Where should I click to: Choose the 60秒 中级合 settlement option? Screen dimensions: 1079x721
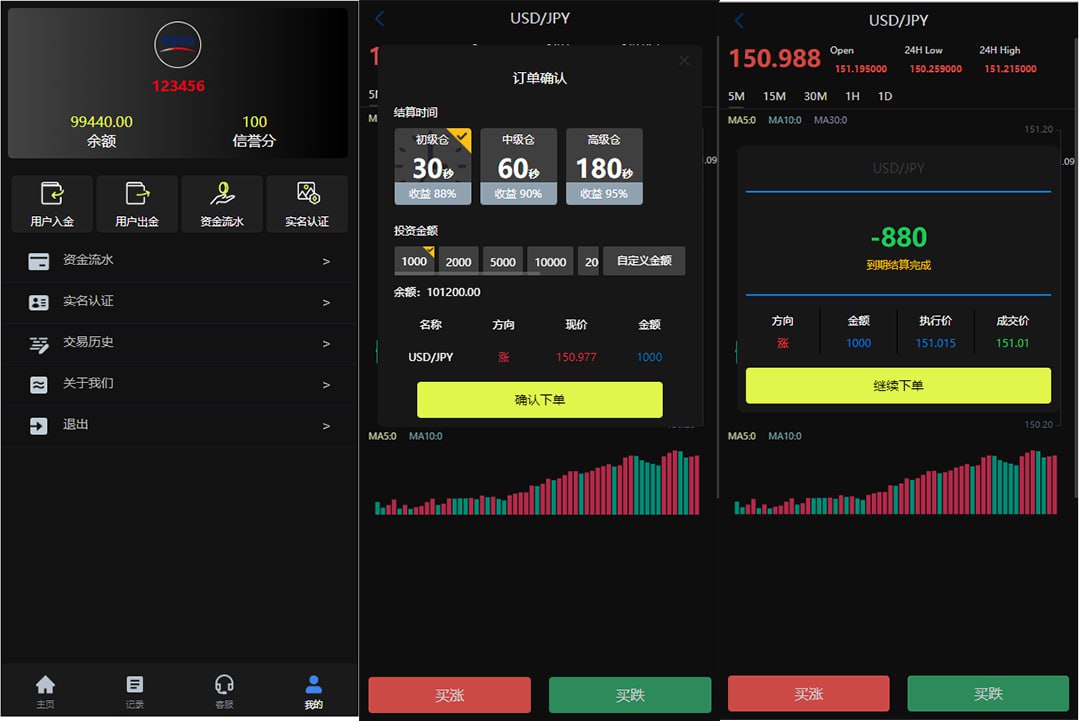coord(518,166)
